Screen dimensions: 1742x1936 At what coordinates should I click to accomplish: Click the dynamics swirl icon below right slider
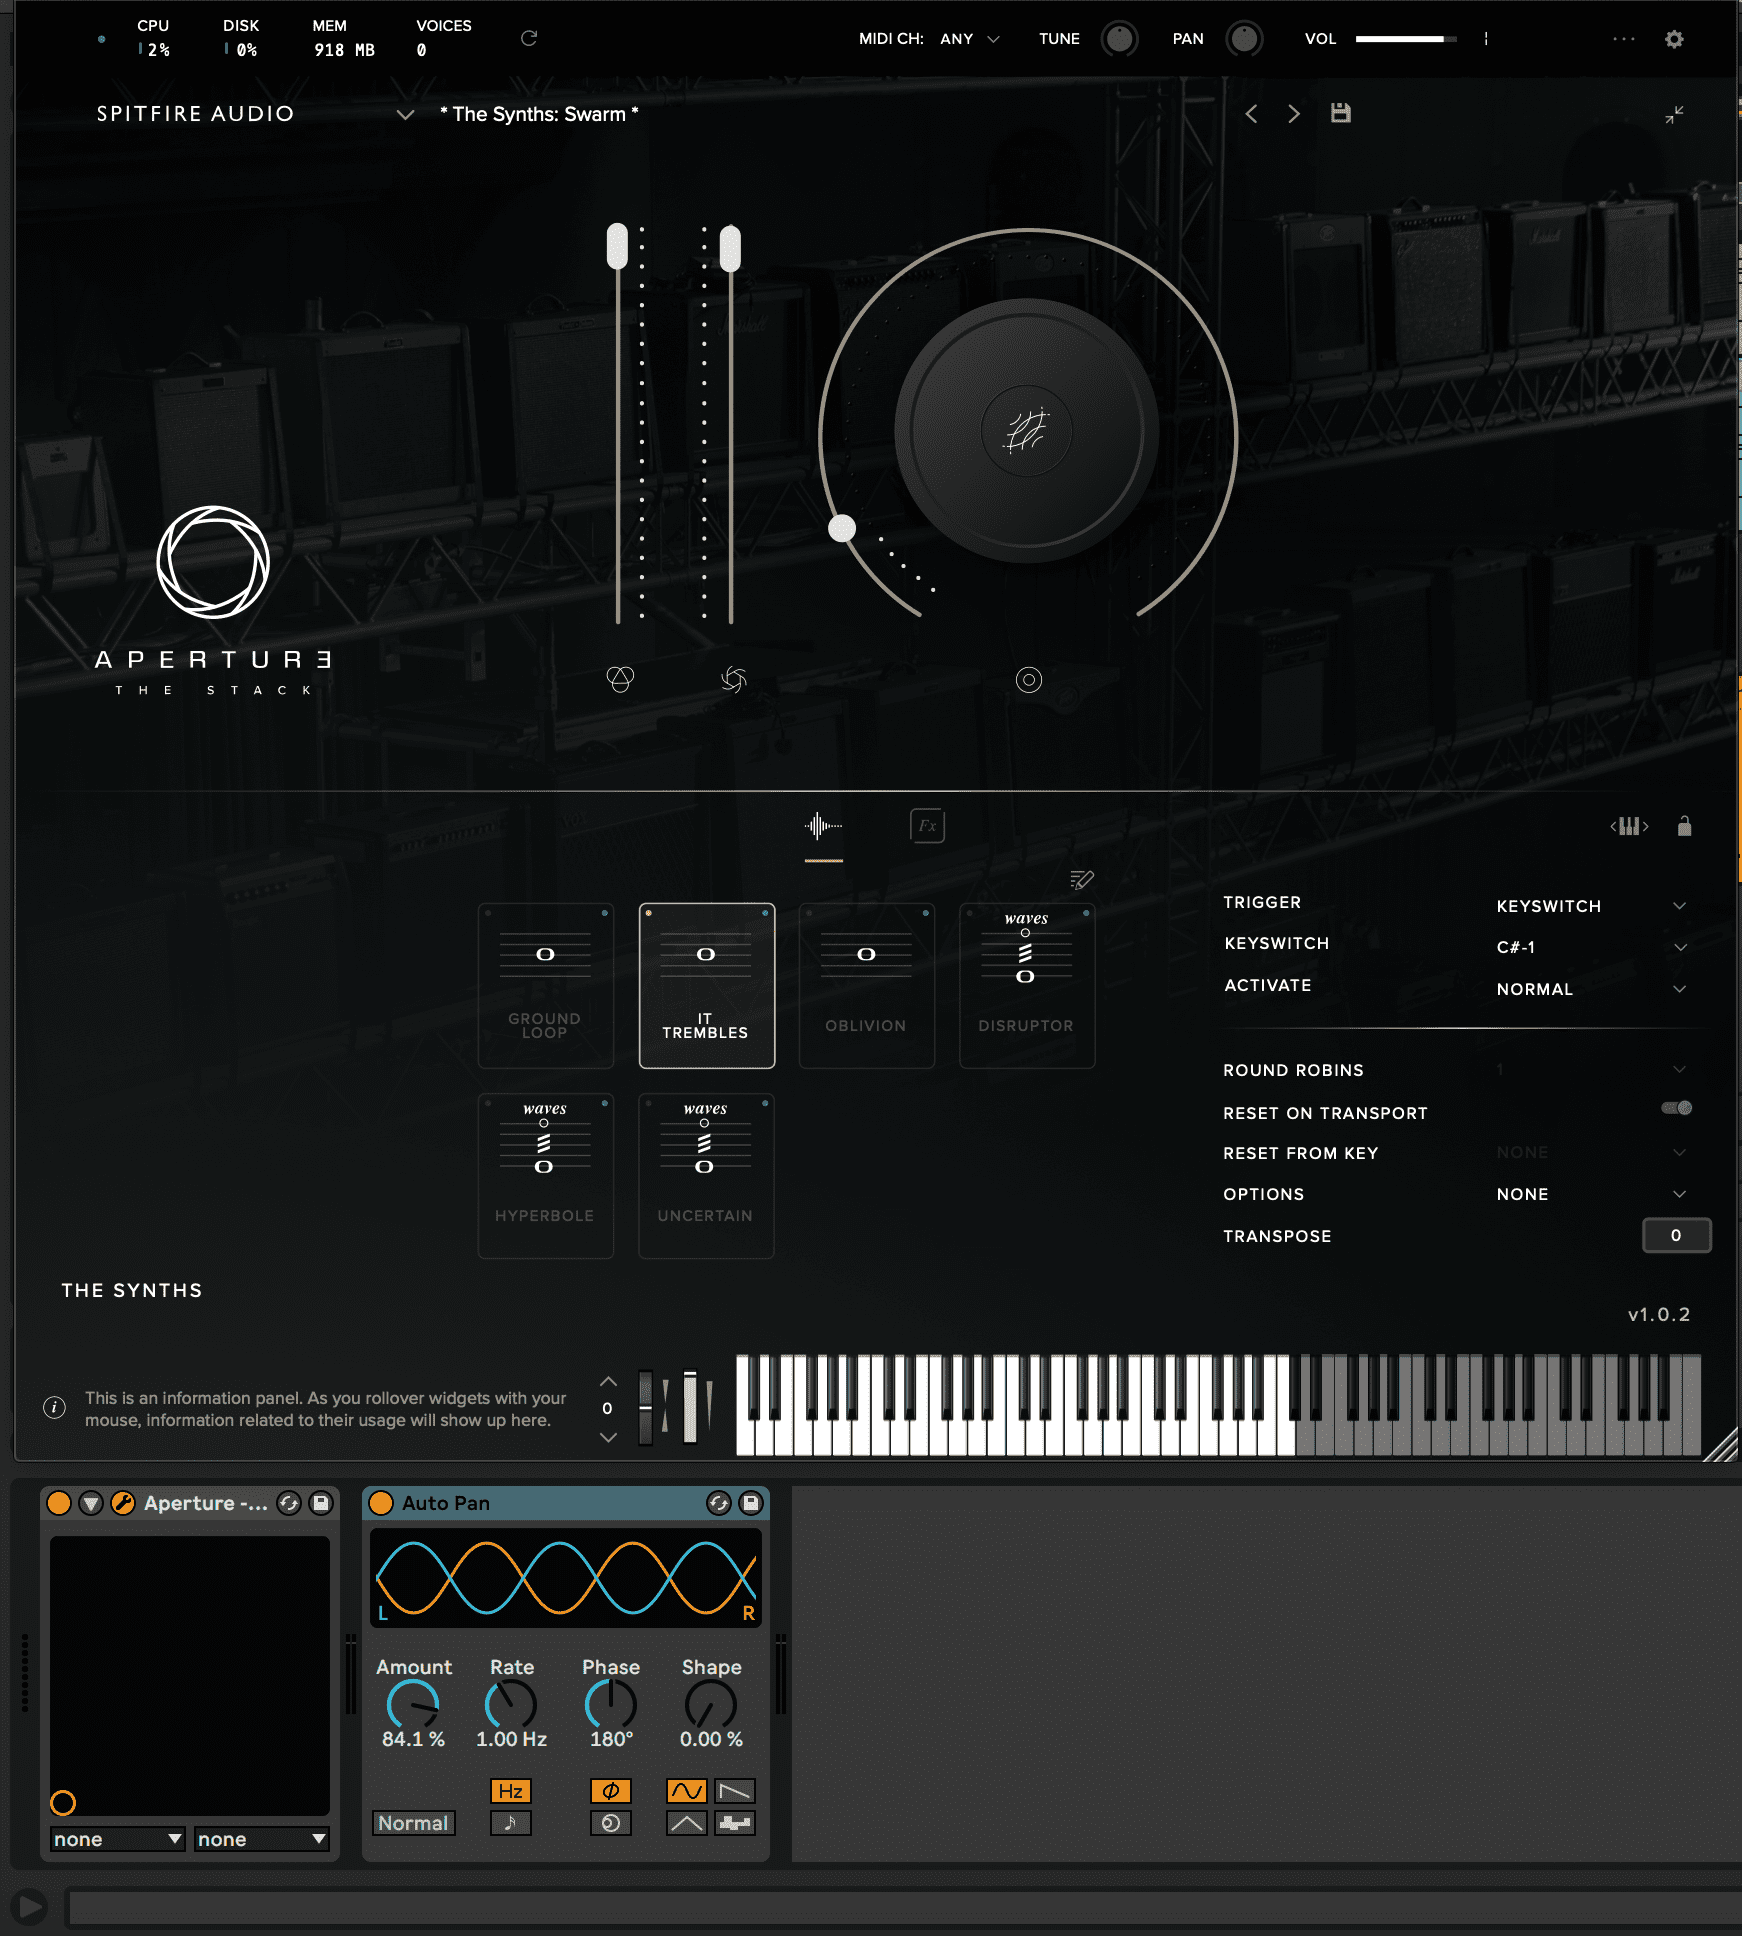pyautogui.click(x=733, y=680)
